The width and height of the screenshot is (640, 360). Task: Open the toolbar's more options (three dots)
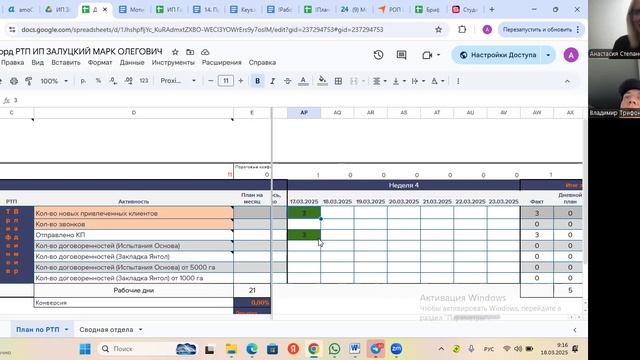pos(458,81)
